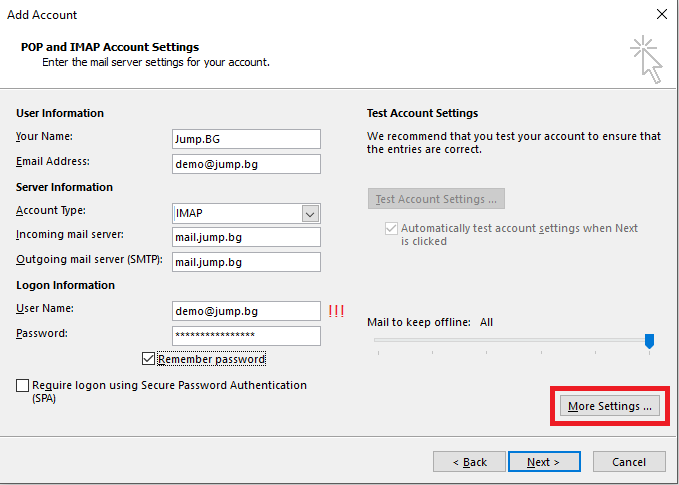The image size is (679, 485).
Task: Close the Add Account dialog
Action: 662,14
